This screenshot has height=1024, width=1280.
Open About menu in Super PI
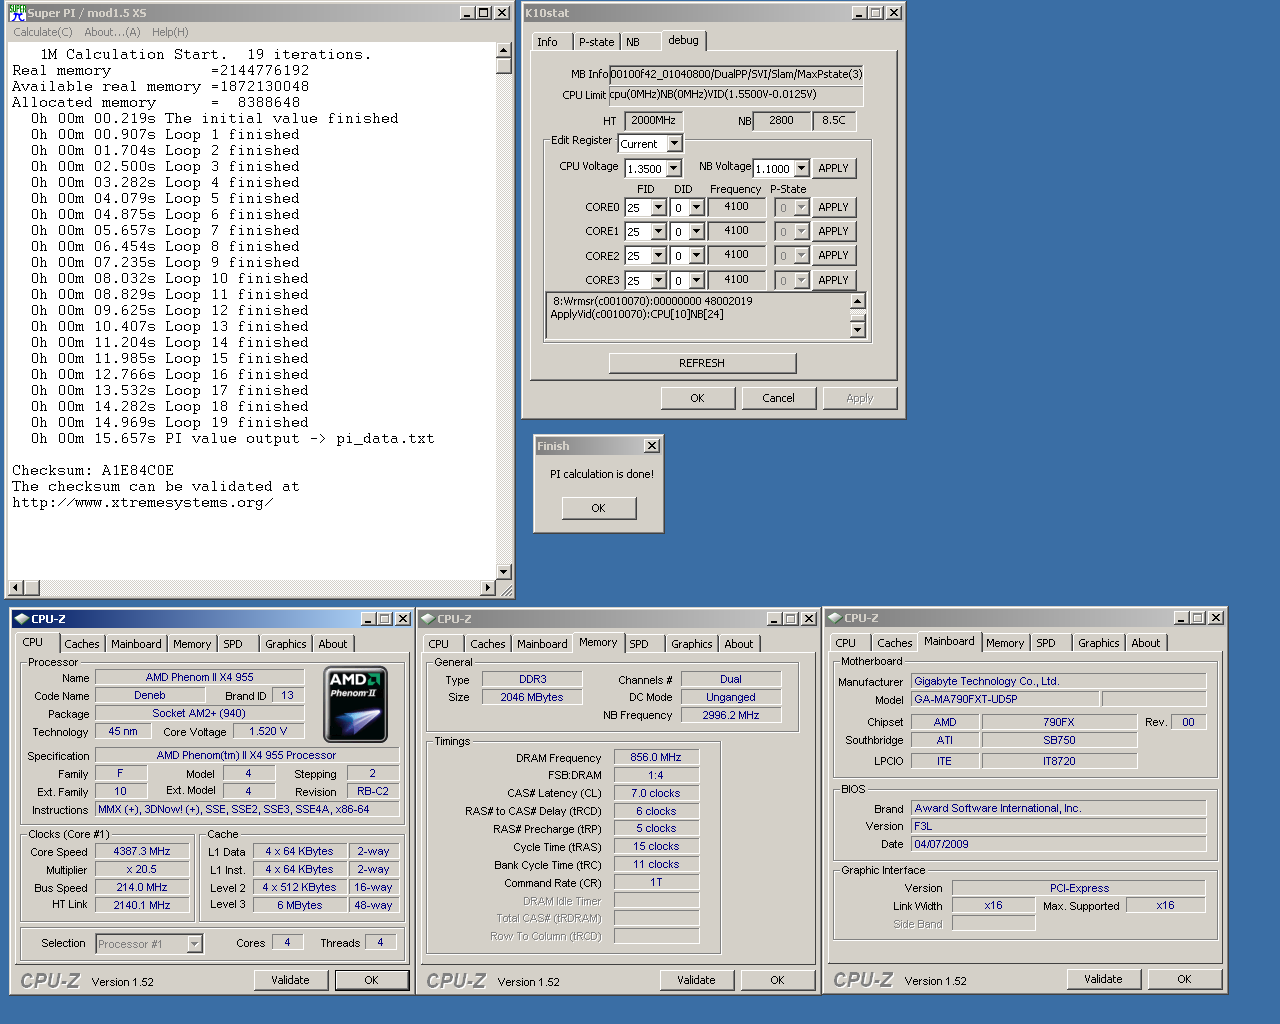tap(112, 32)
